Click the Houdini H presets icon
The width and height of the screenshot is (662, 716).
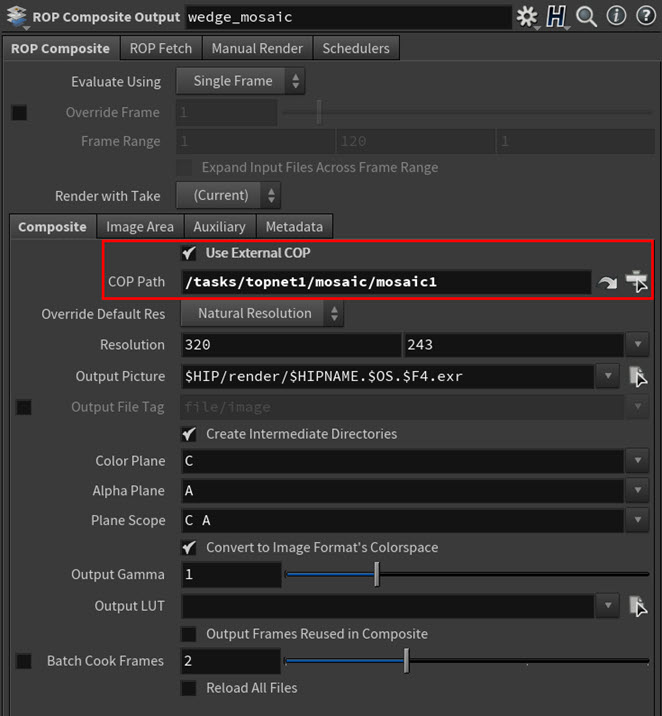(557, 17)
